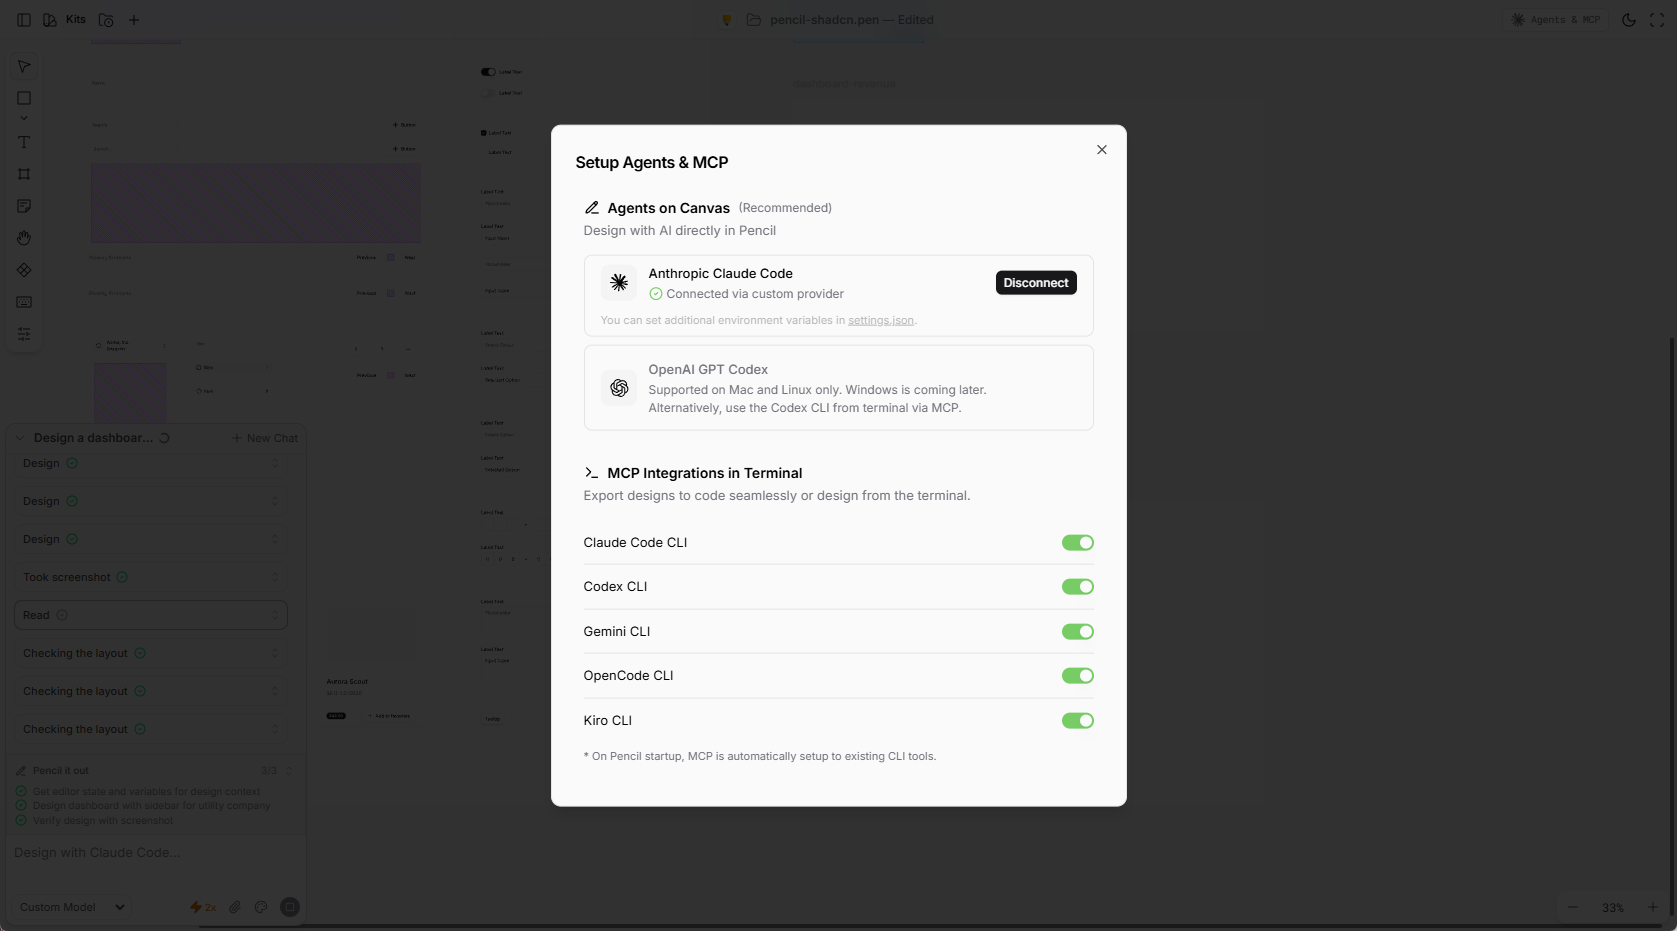Image resolution: width=1677 pixels, height=931 pixels.
Task: Turn off Kiro CLI toggle
Action: 1077,721
